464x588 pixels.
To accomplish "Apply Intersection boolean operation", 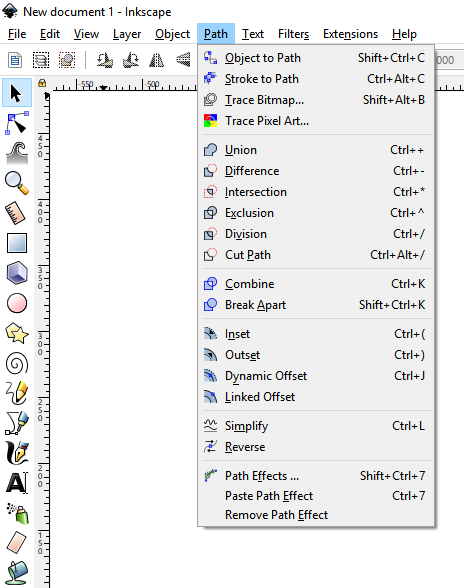I will click(x=316, y=192).
